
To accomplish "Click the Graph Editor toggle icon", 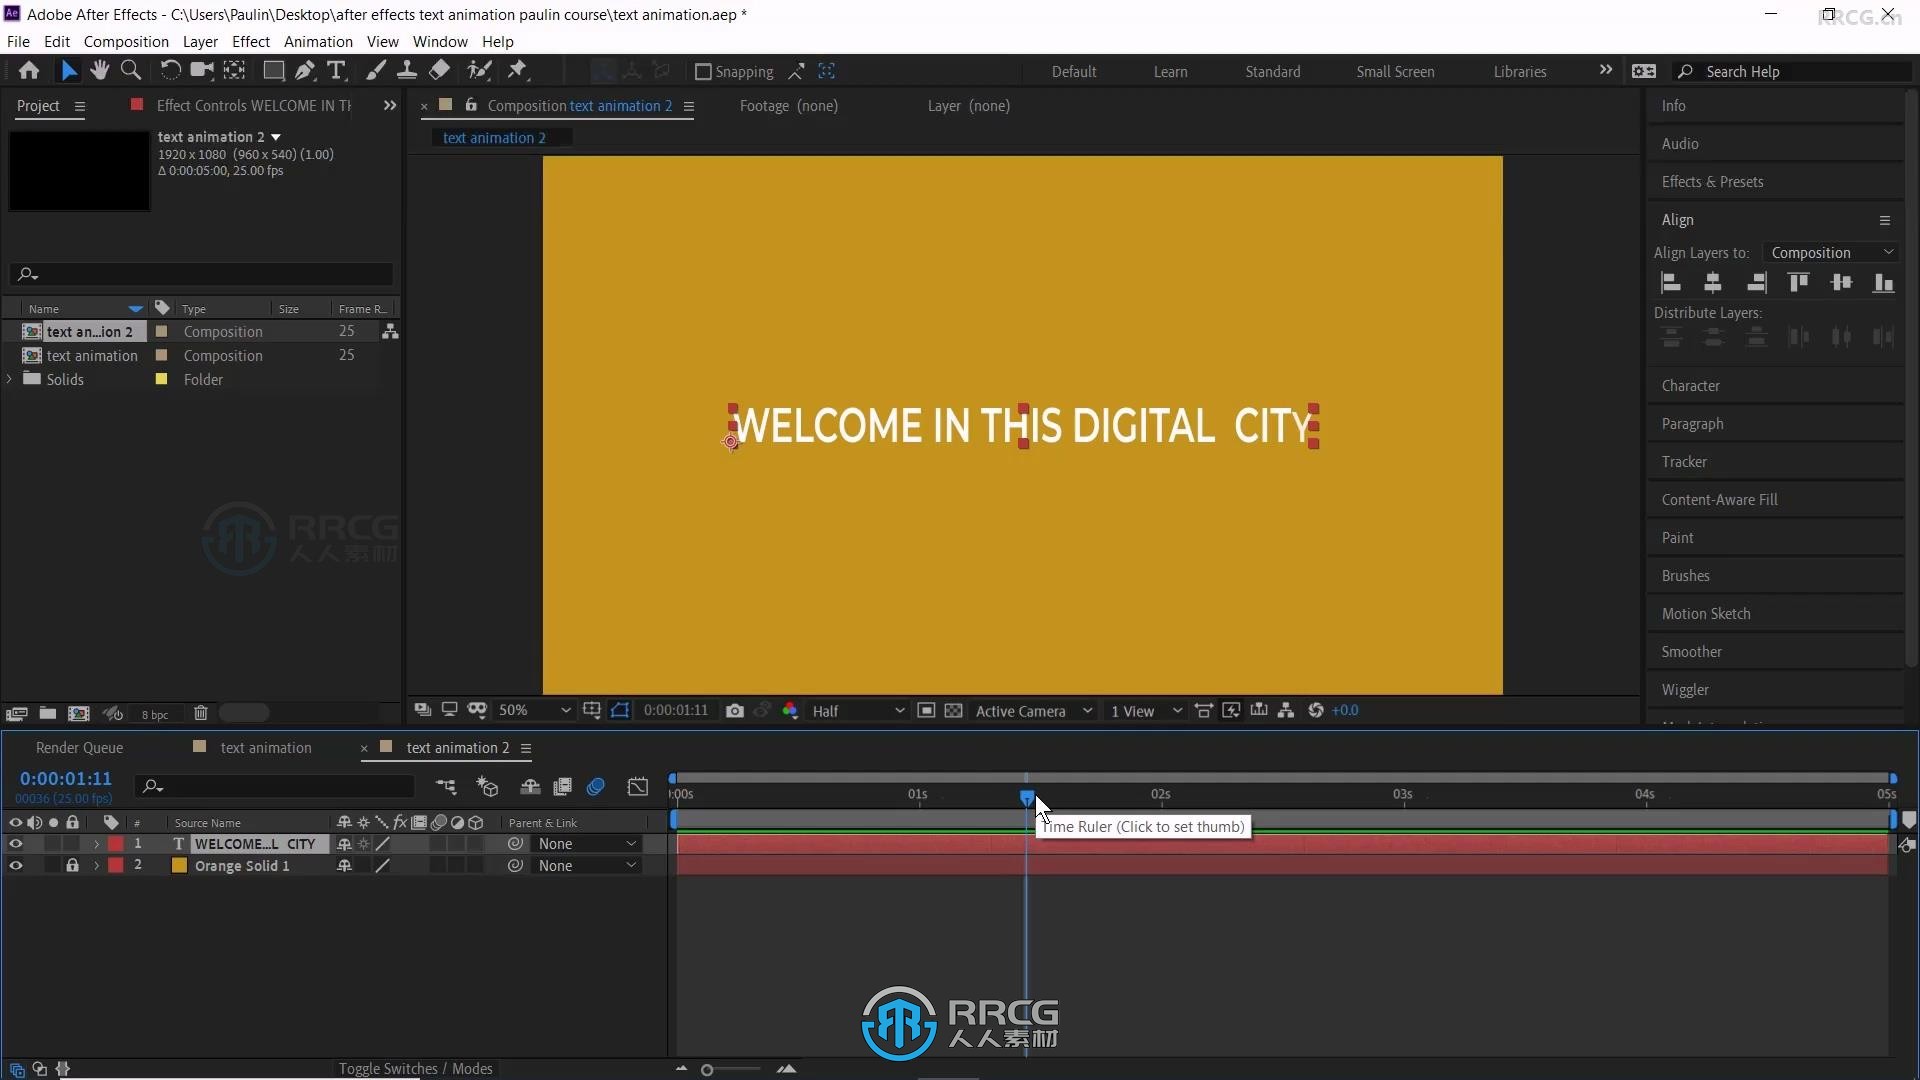I will [638, 786].
